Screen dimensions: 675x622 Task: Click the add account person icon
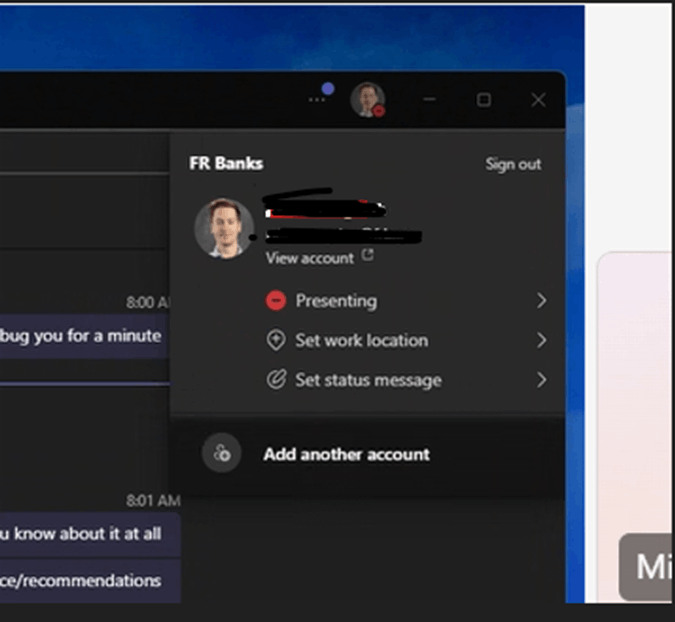pos(222,453)
